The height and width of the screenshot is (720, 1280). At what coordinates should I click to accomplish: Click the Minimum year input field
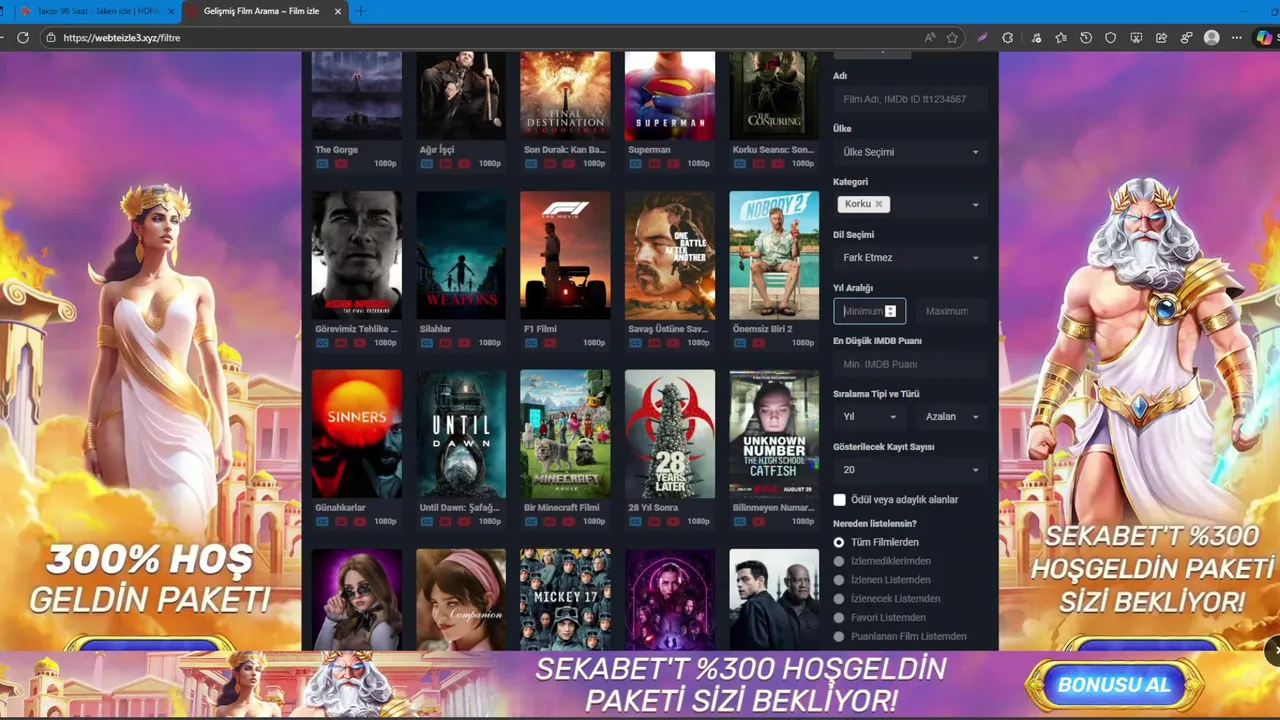tap(870, 311)
